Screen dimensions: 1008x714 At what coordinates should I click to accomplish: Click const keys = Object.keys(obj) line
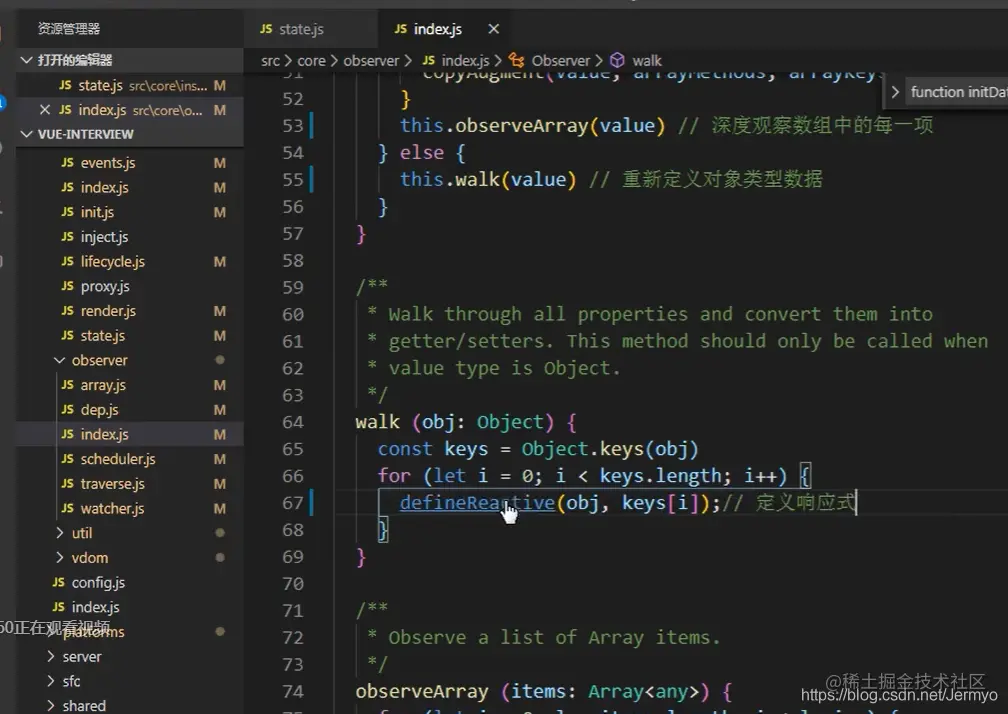point(538,449)
